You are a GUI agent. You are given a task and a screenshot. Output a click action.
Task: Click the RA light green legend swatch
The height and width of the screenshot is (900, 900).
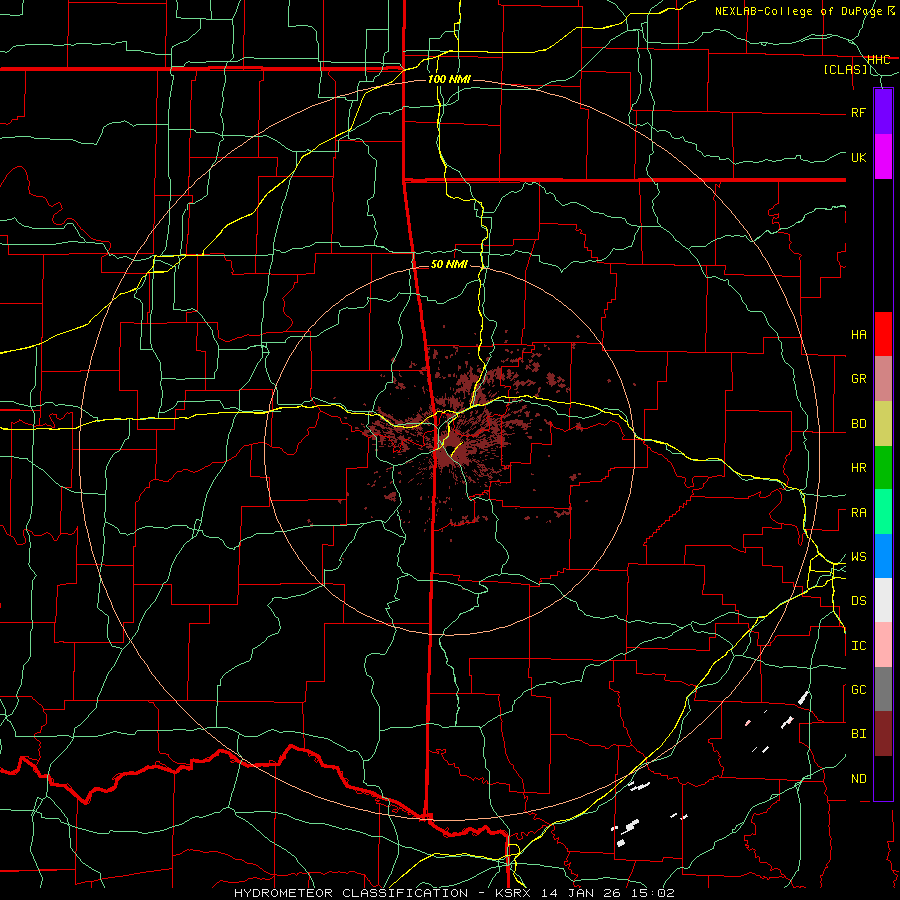coord(883,512)
